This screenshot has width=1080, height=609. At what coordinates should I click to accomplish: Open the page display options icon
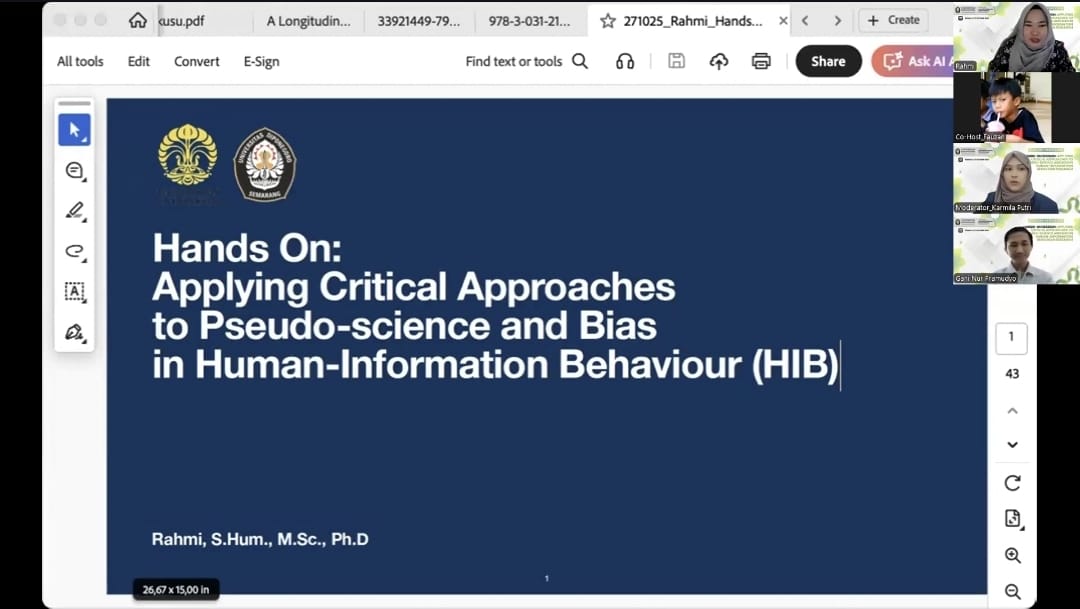tap(1012, 518)
